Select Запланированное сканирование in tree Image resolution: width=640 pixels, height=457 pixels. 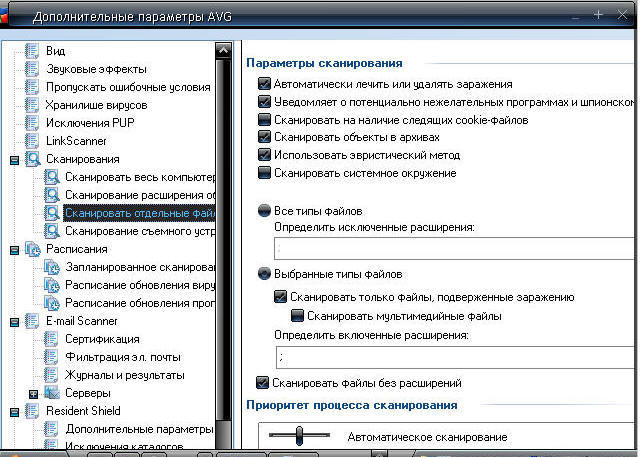138,267
